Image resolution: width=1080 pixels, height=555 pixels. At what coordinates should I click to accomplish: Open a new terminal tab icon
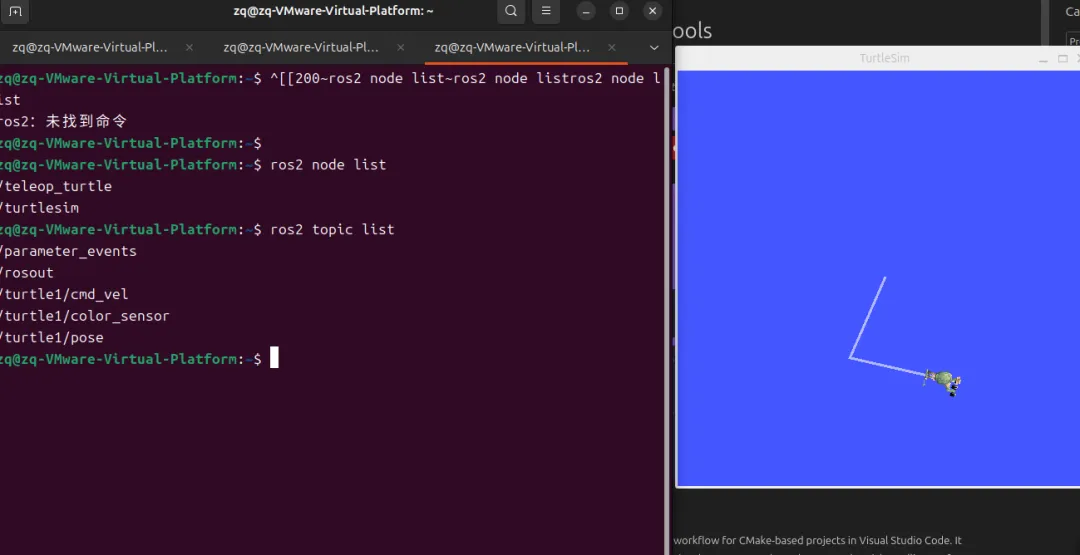coord(15,11)
